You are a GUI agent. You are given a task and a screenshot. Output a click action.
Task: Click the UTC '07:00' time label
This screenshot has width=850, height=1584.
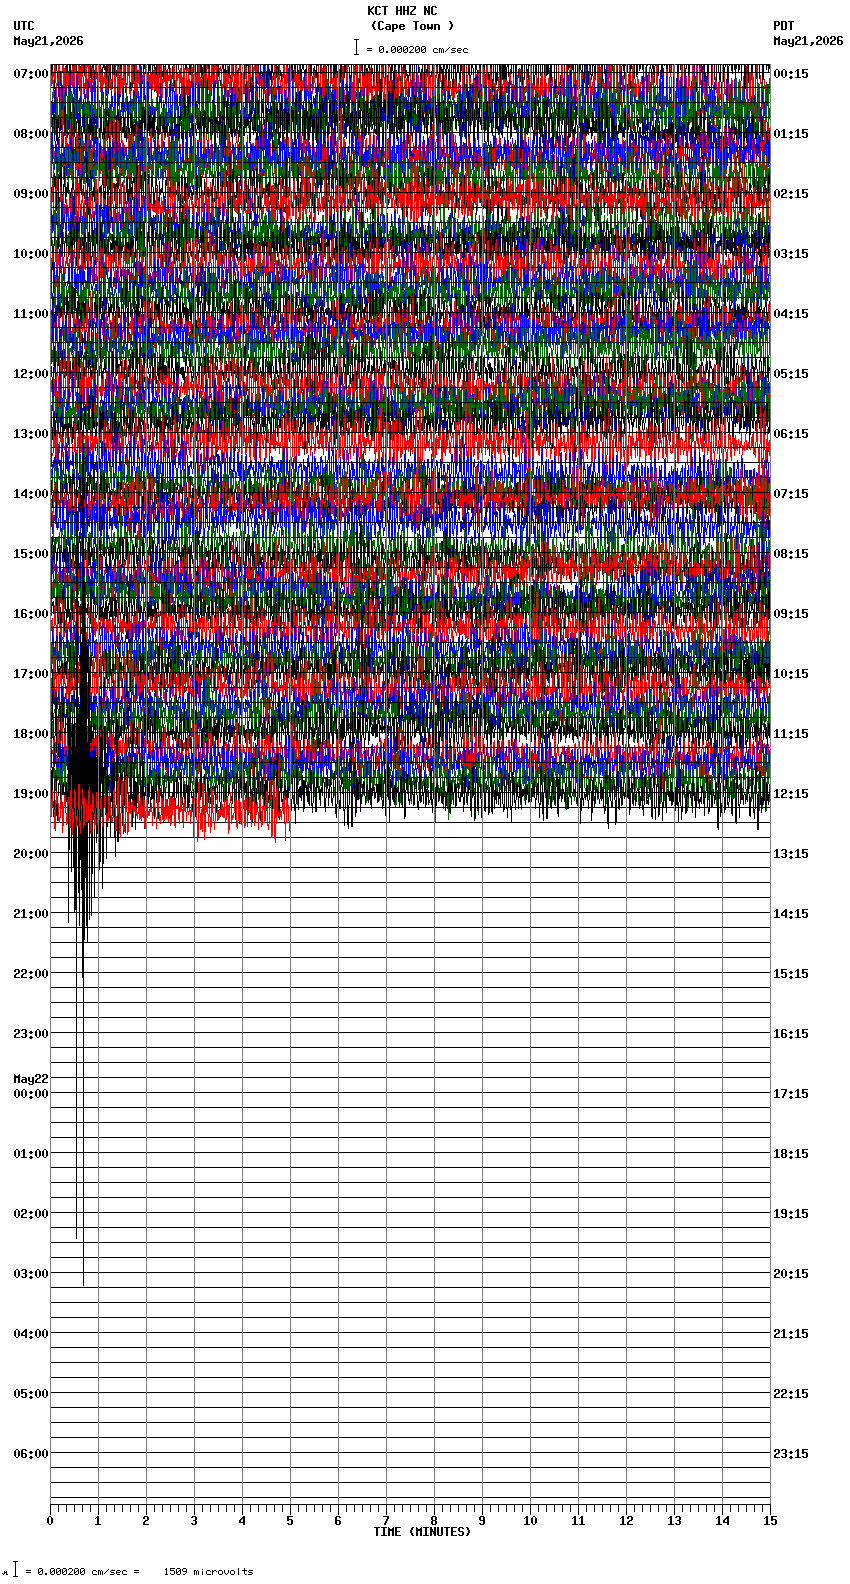(31, 74)
